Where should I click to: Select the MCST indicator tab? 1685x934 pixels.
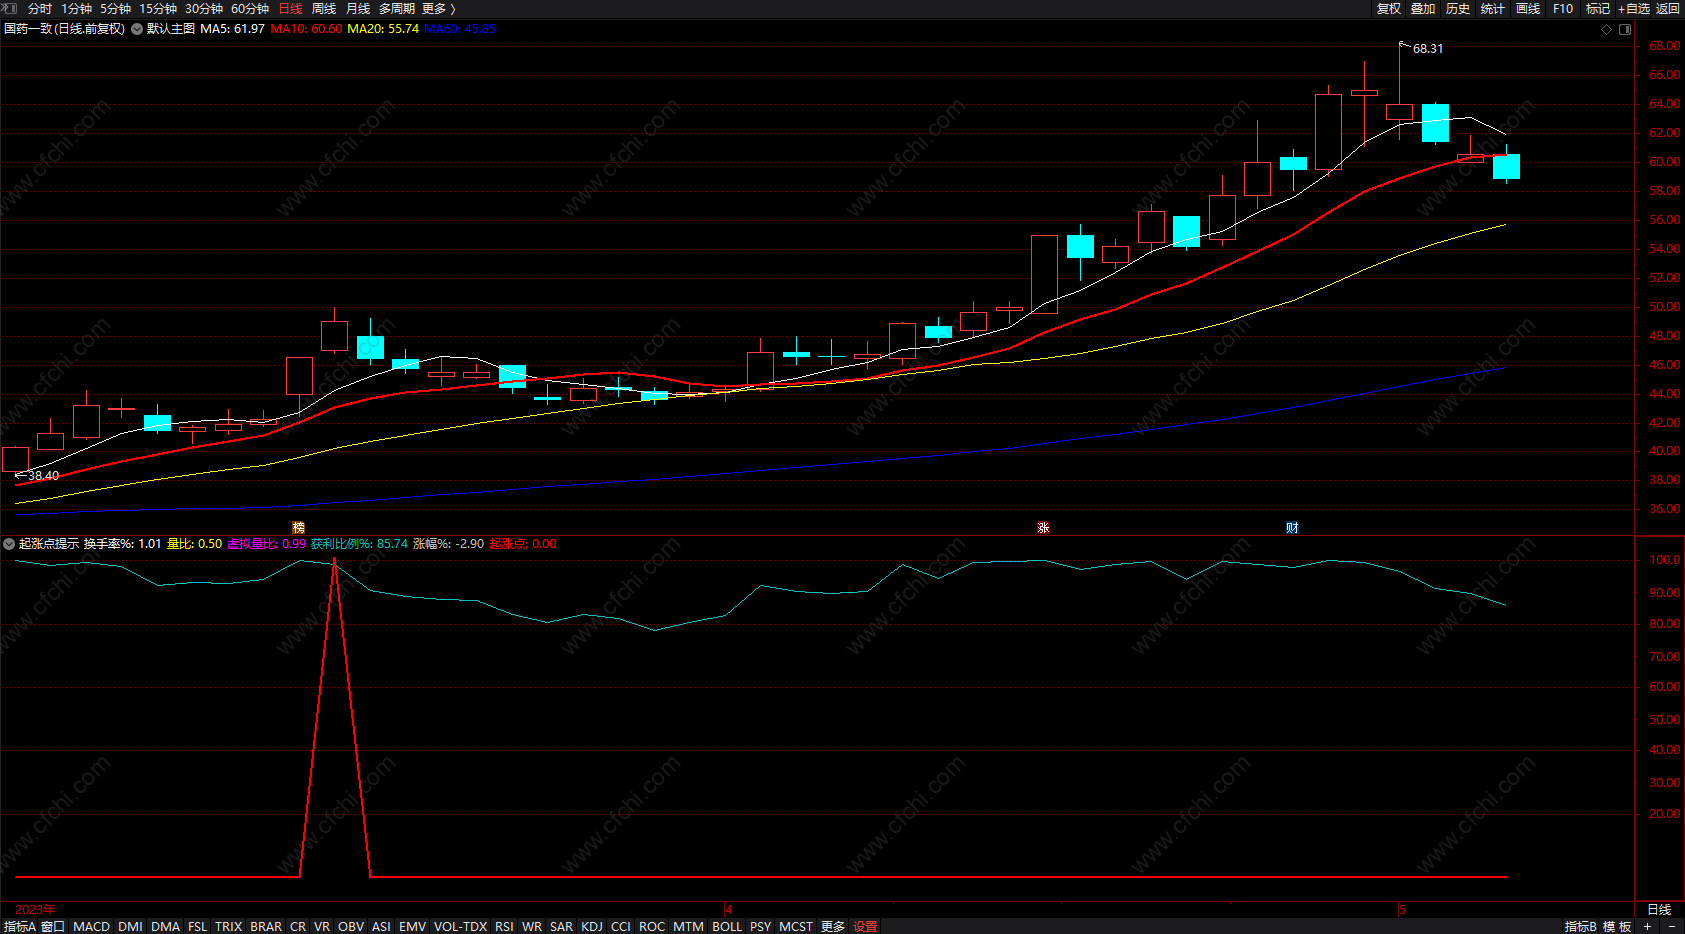[x=796, y=926]
